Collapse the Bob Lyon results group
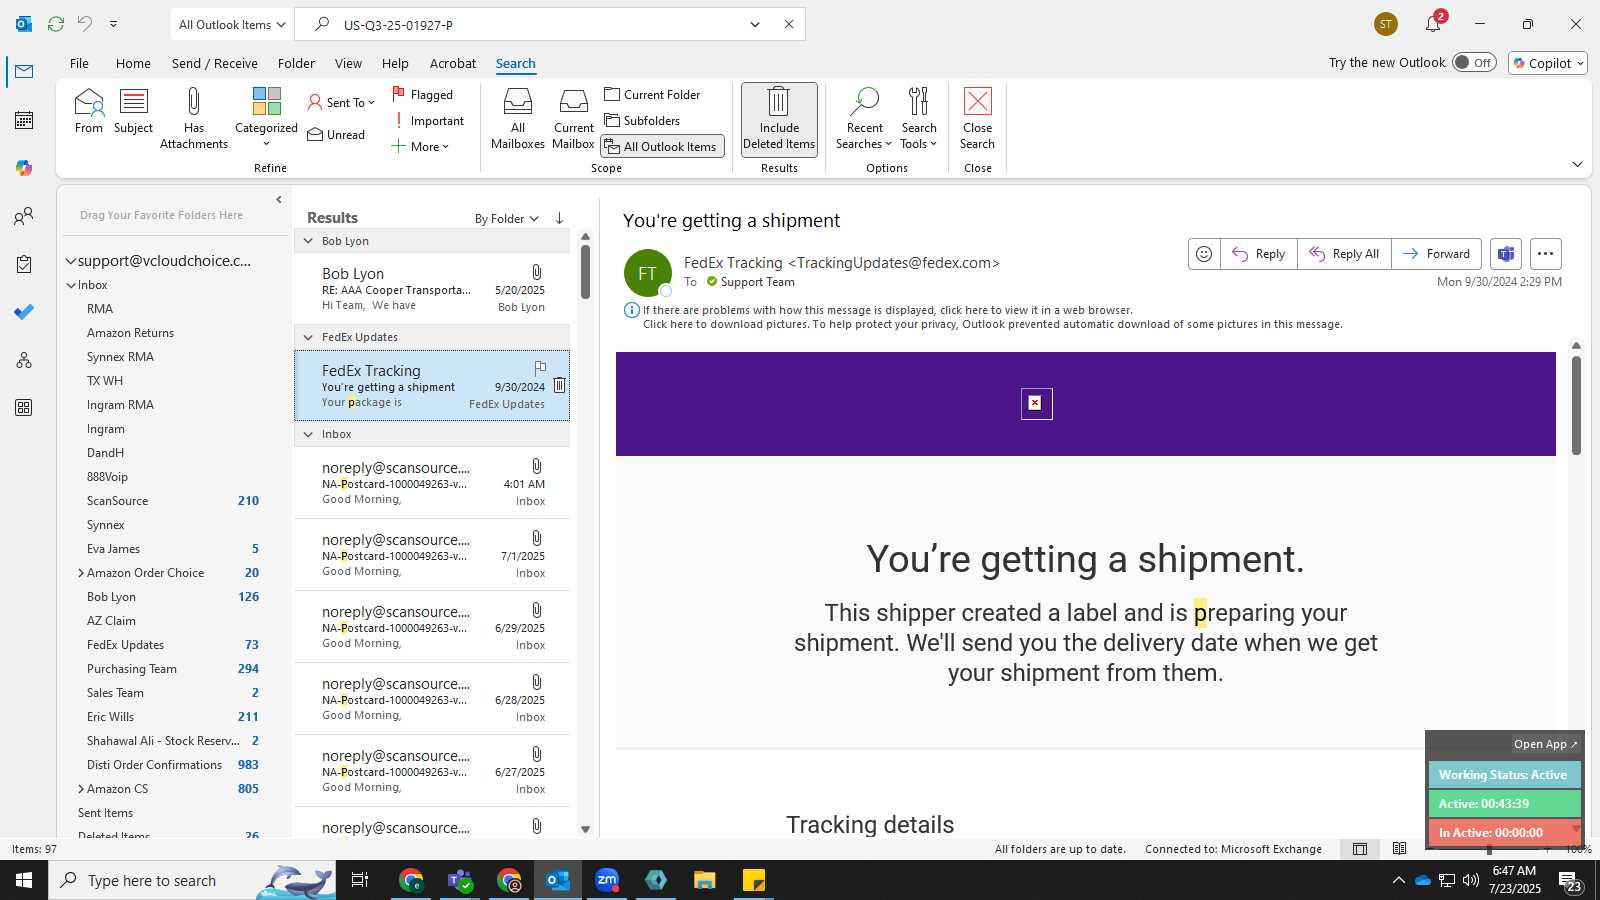This screenshot has width=1600, height=900. pos(308,241)
